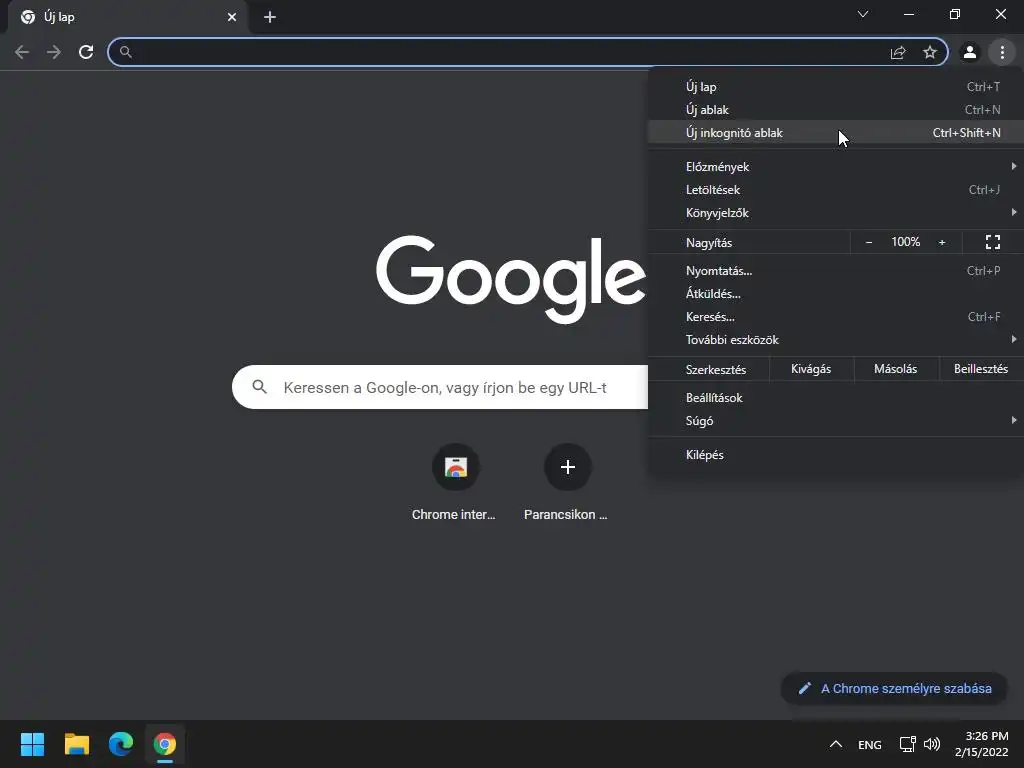This screenshot has width=1024, height=768.
Task: Open the tab search chevron
Action: pos(863,14)
